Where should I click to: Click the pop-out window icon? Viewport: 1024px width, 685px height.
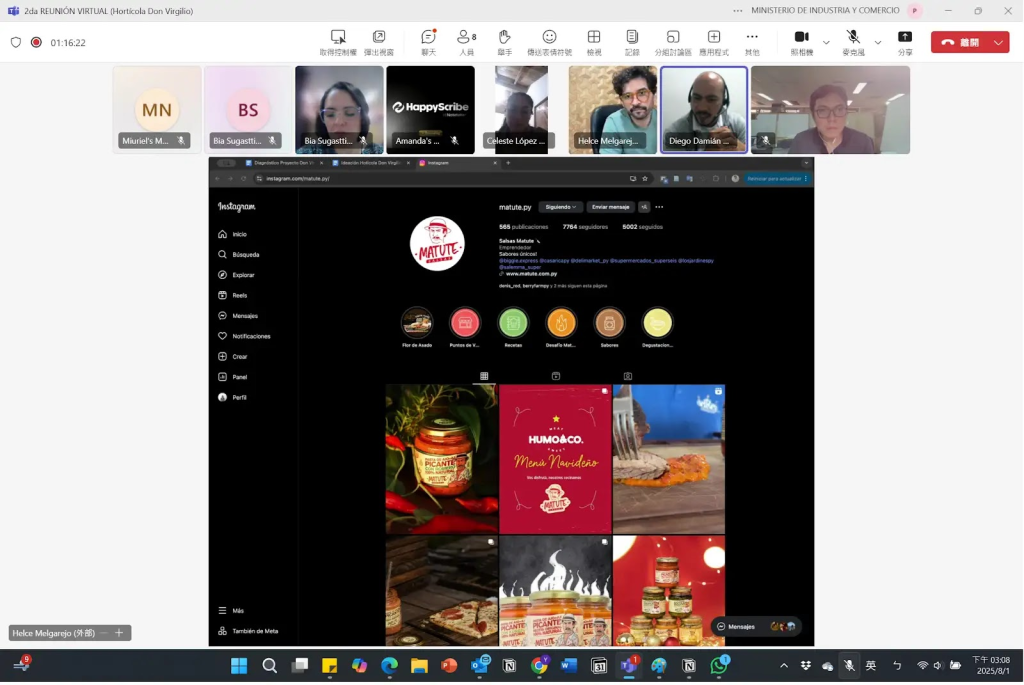pyautogui.click(x=378, y=42)
